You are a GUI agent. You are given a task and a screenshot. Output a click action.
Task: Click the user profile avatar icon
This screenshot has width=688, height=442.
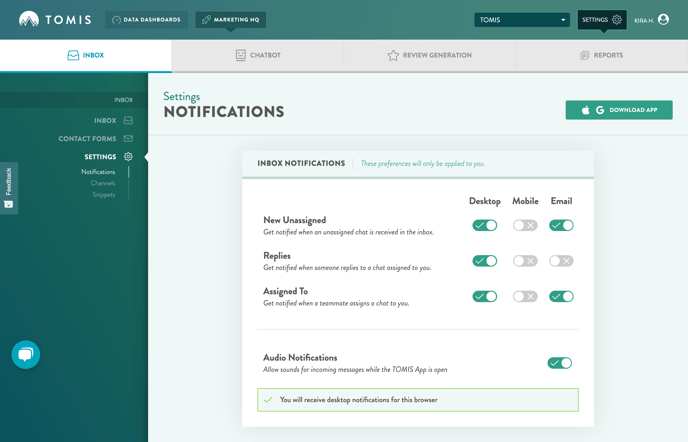pos(663,20)
